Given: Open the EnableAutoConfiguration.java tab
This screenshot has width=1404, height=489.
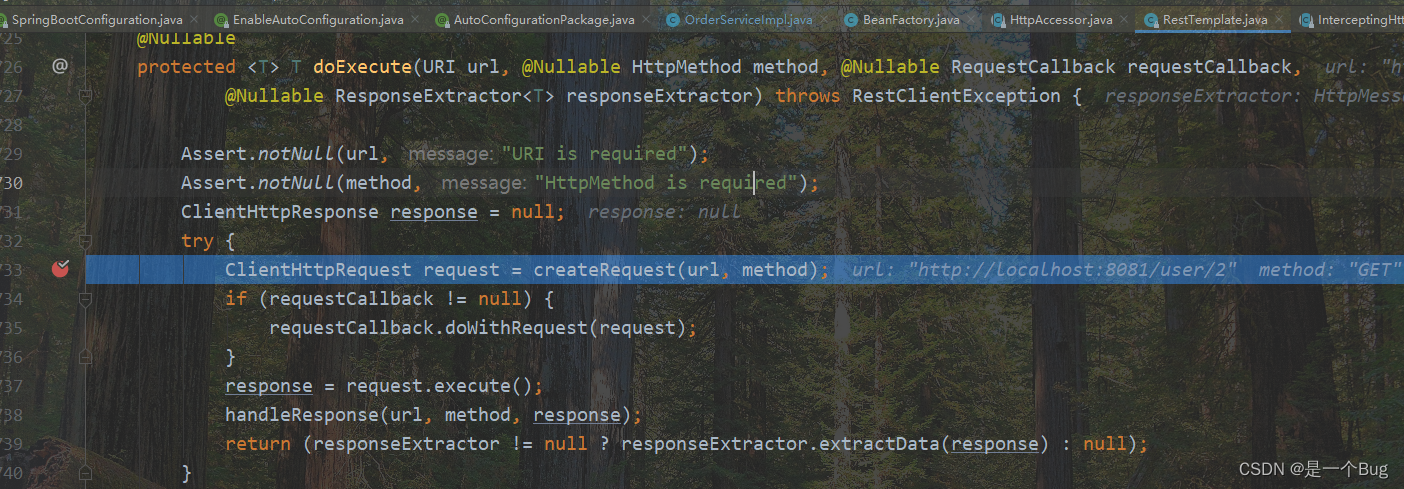Looking at the screenshot, I should coord(318,19).
